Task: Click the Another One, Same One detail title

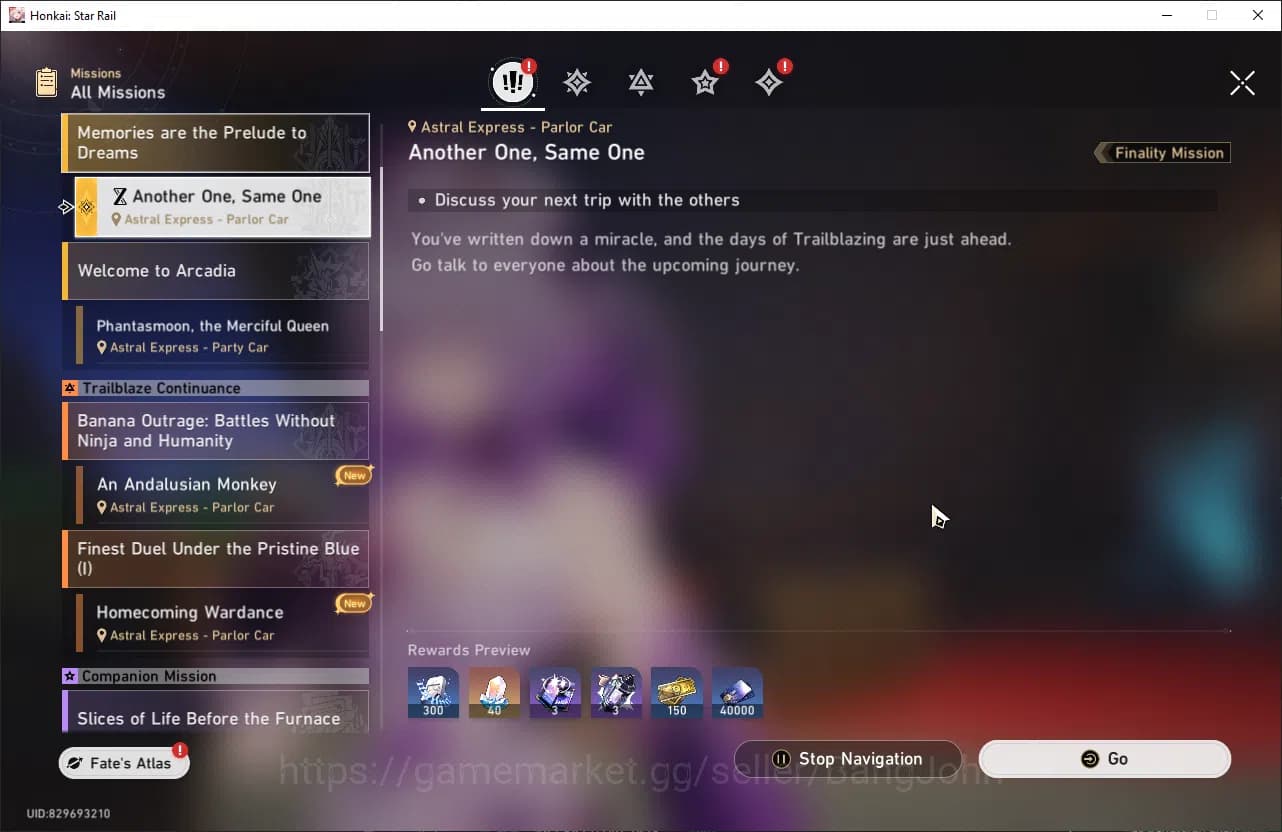Action: (x=526, y=153)
